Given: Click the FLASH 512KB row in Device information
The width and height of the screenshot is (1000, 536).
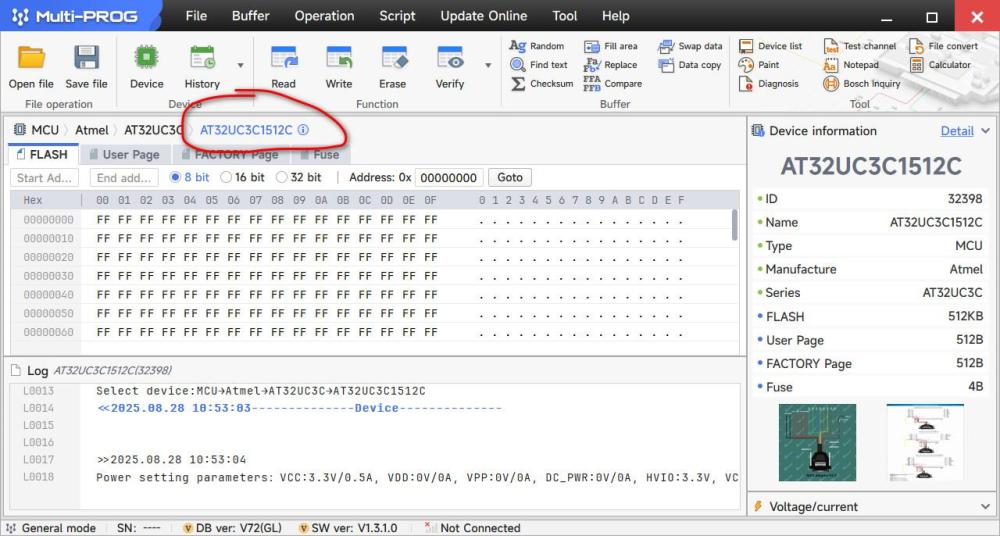Looking at the screenshot, I should coord(870,316).
